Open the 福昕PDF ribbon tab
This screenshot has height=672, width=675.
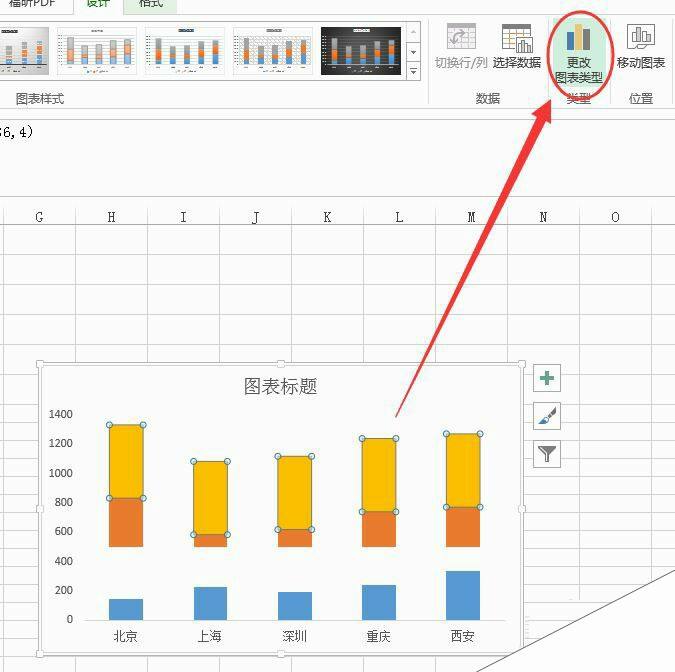pos(32,3)
